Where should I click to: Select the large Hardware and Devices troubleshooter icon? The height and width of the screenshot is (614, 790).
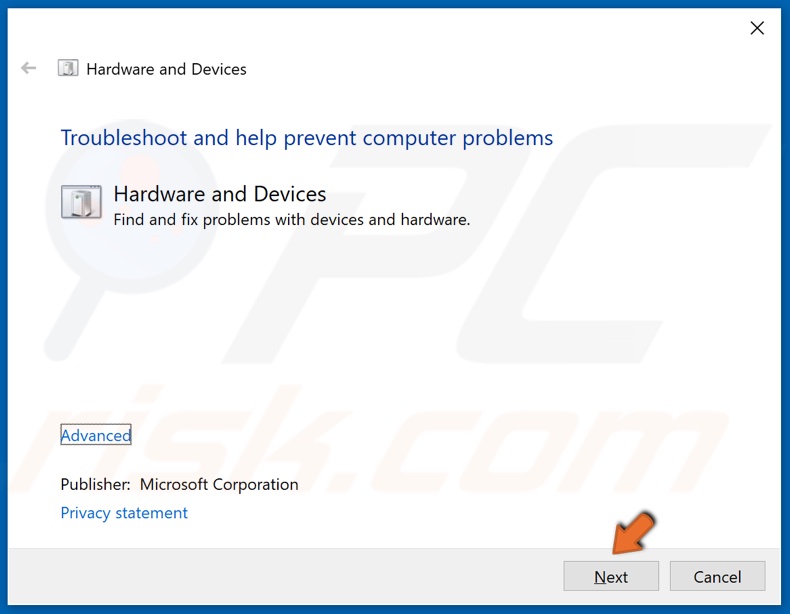pos(81,201)
